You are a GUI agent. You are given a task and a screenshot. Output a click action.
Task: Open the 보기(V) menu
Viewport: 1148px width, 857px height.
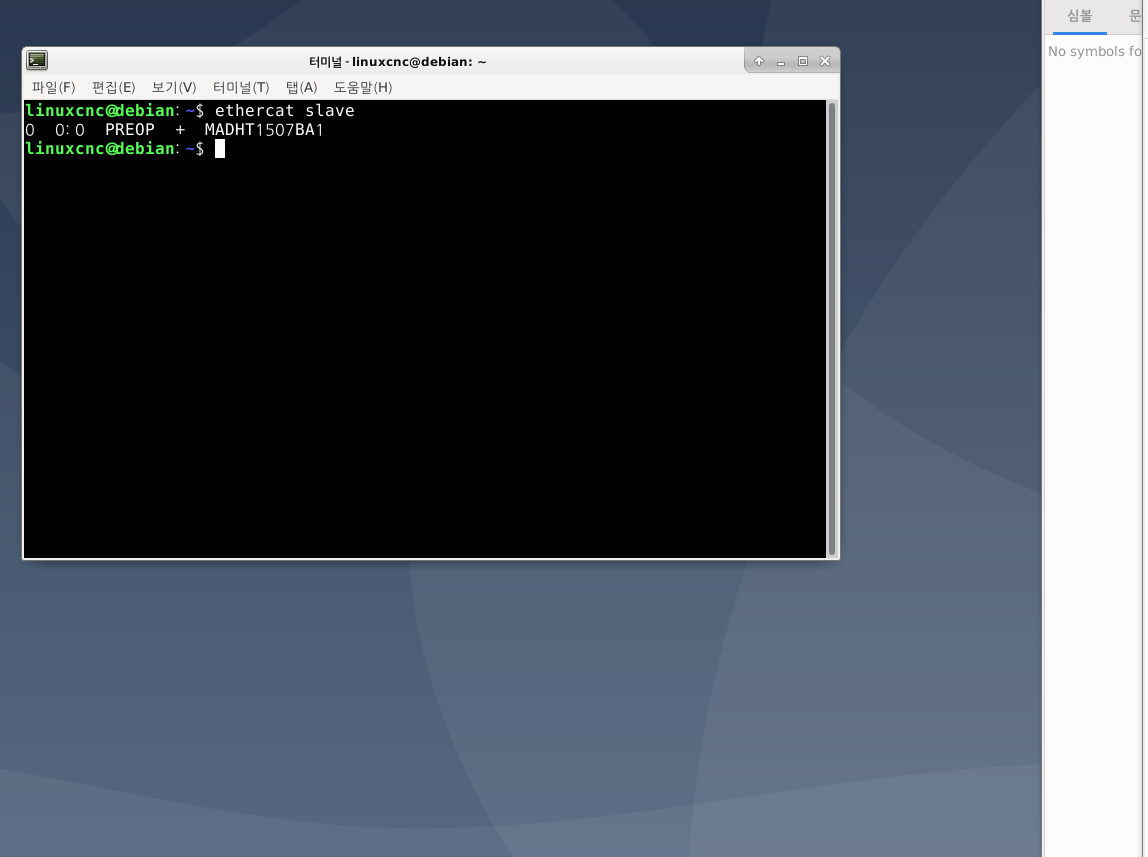click(174, 87)
